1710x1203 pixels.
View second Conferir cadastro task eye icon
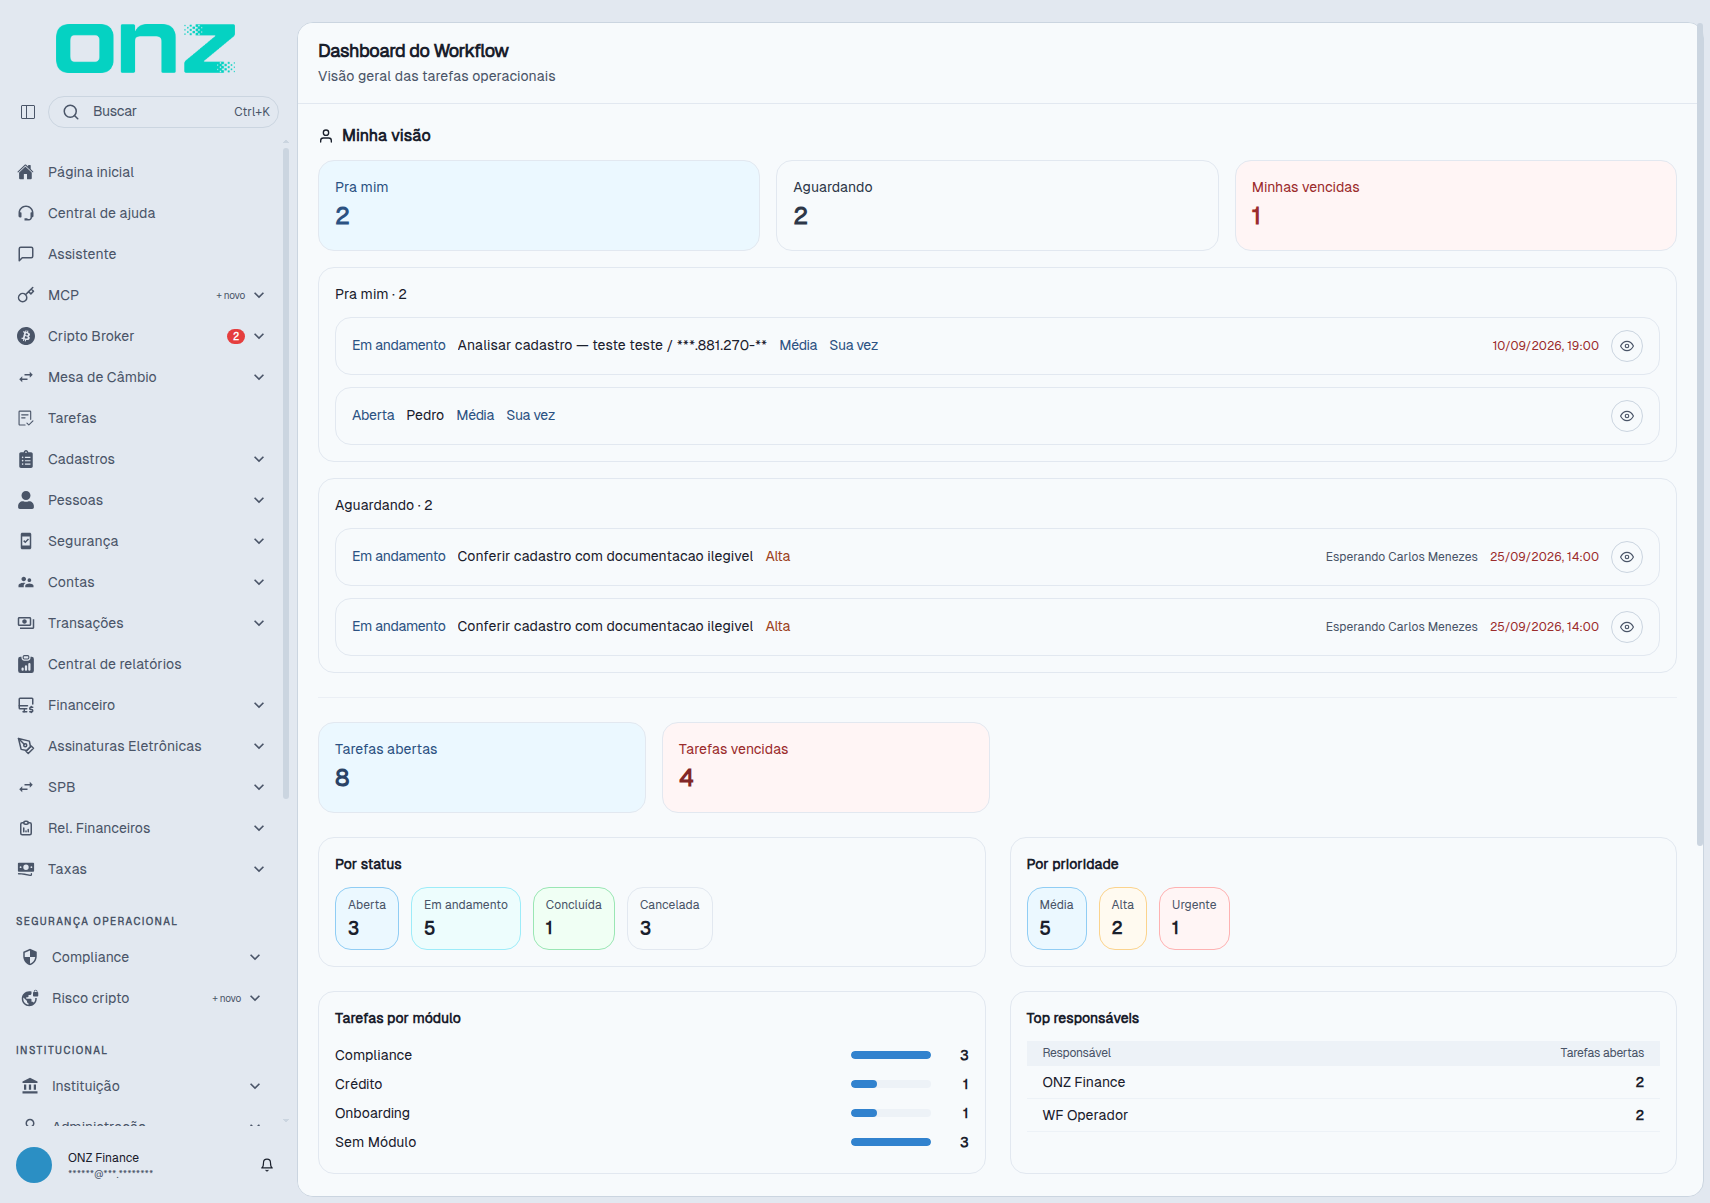(1627, 627)
